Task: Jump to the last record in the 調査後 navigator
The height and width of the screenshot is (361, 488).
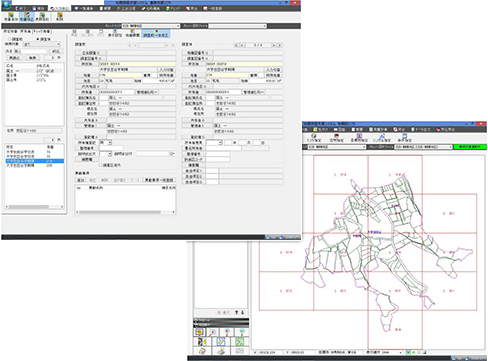Action: pyautogui.click(x=279, y=45)
